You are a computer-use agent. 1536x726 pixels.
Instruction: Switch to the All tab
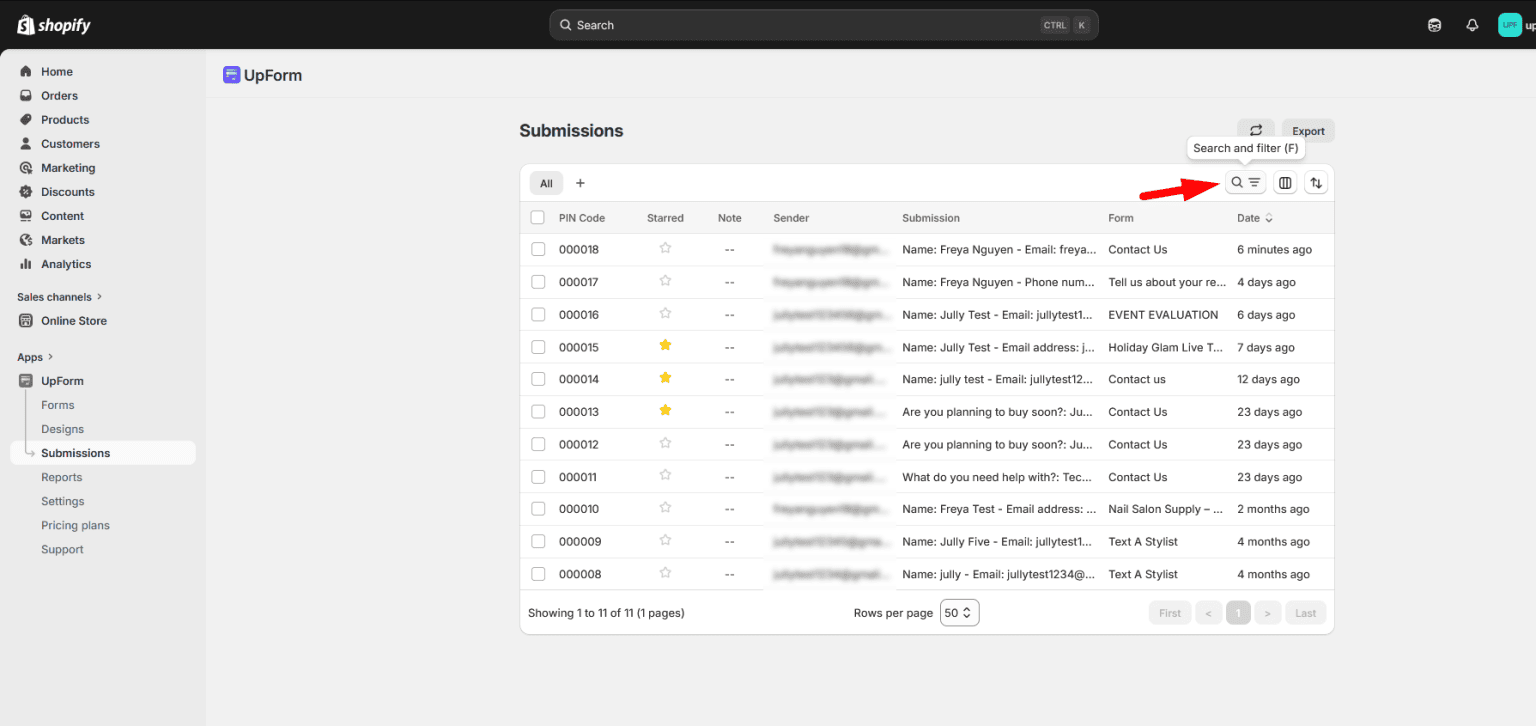(x=546, y=183)
